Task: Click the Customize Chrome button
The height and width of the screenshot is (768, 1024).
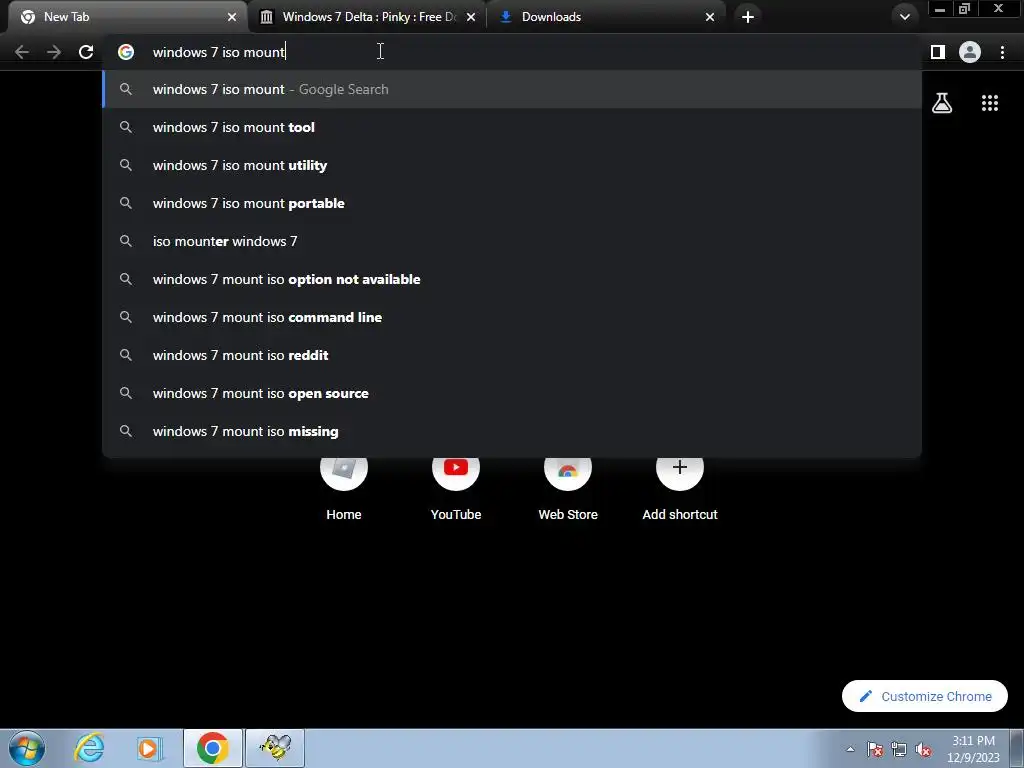Action: [925, 696]
